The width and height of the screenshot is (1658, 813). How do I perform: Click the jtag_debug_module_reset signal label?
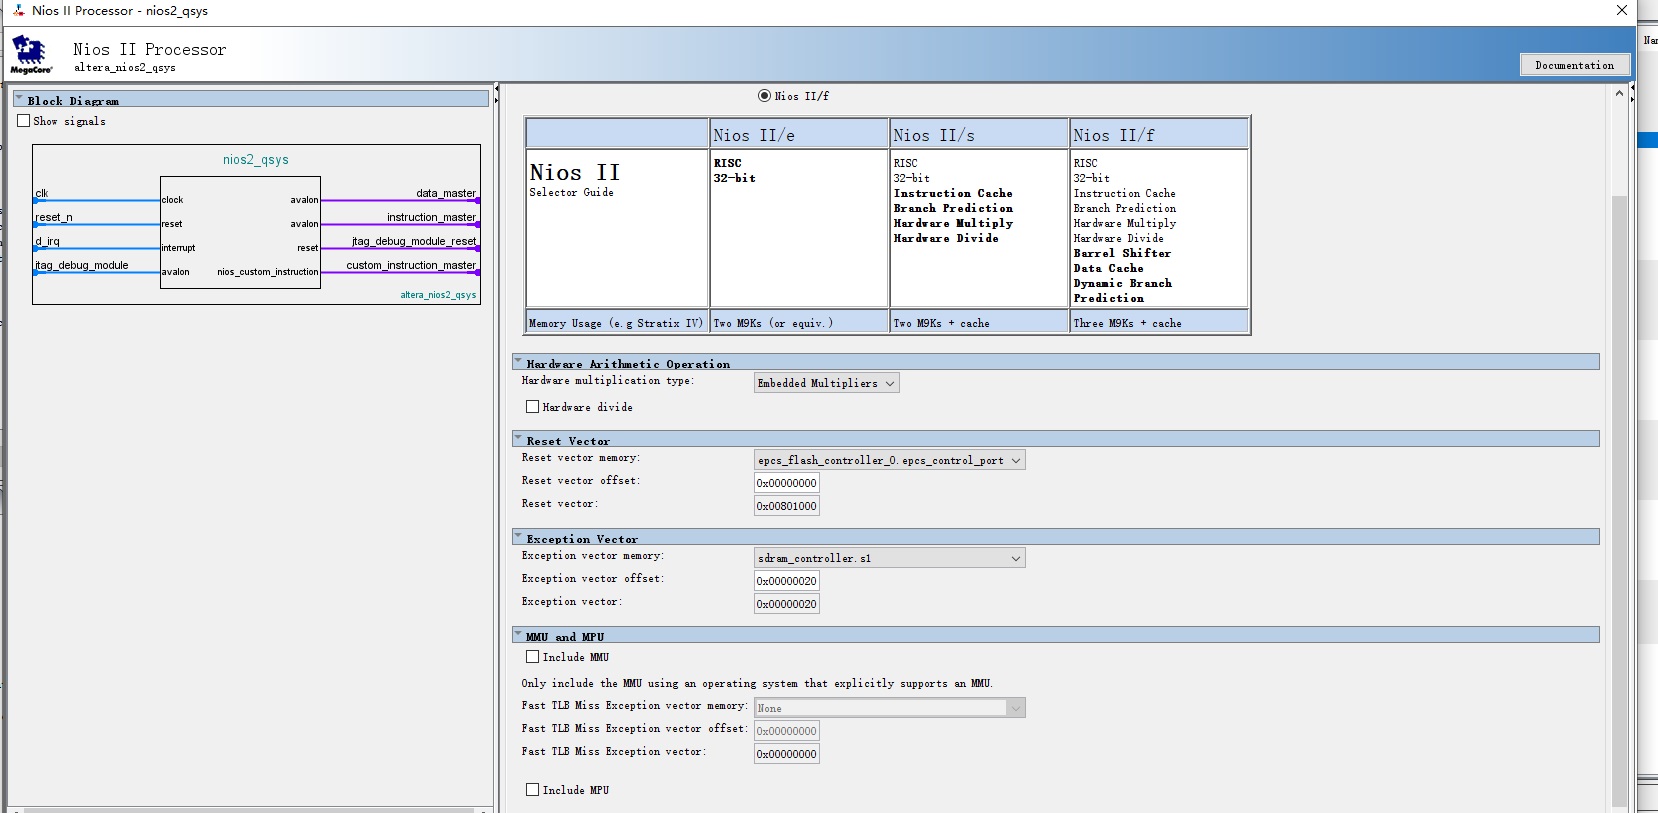click(x=414, y=241)
